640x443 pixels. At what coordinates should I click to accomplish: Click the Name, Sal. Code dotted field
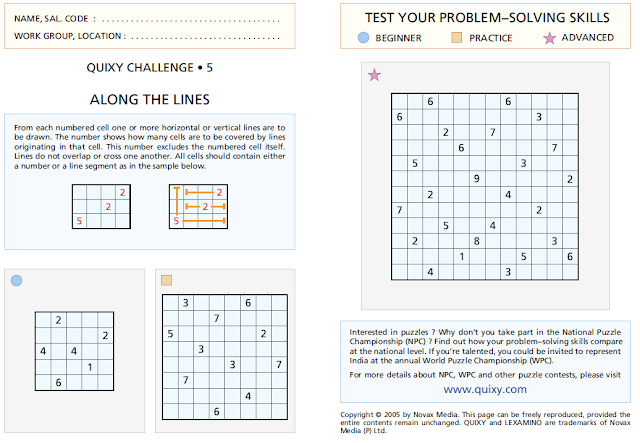191,19
